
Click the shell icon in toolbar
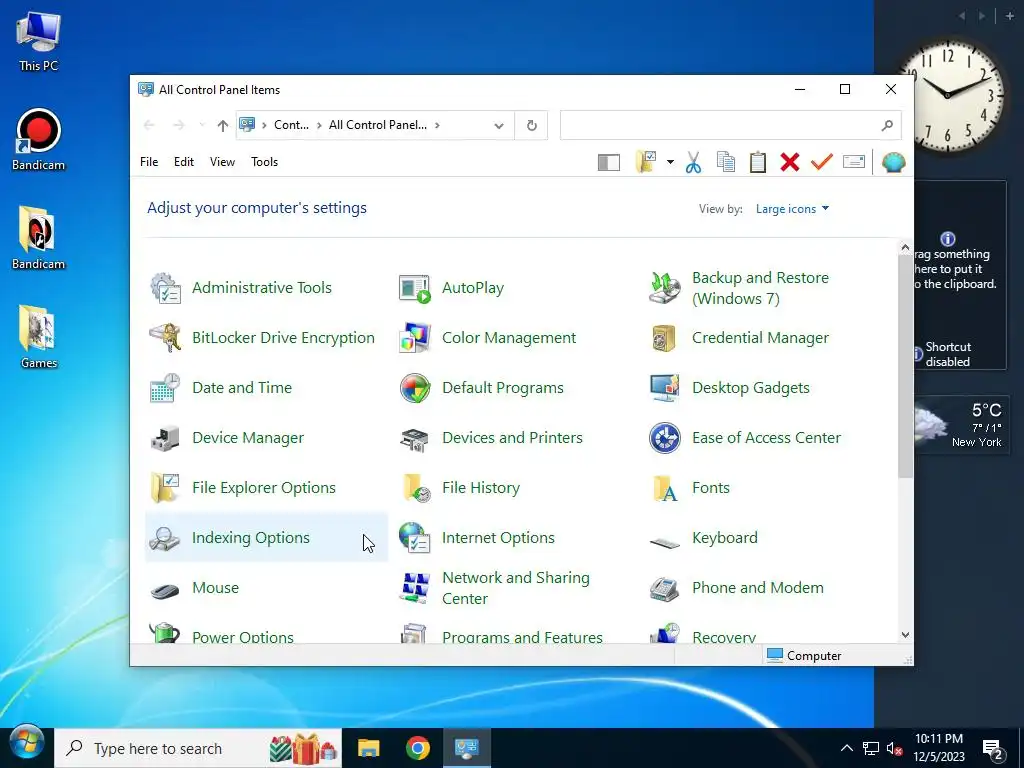tap(893, 162)
